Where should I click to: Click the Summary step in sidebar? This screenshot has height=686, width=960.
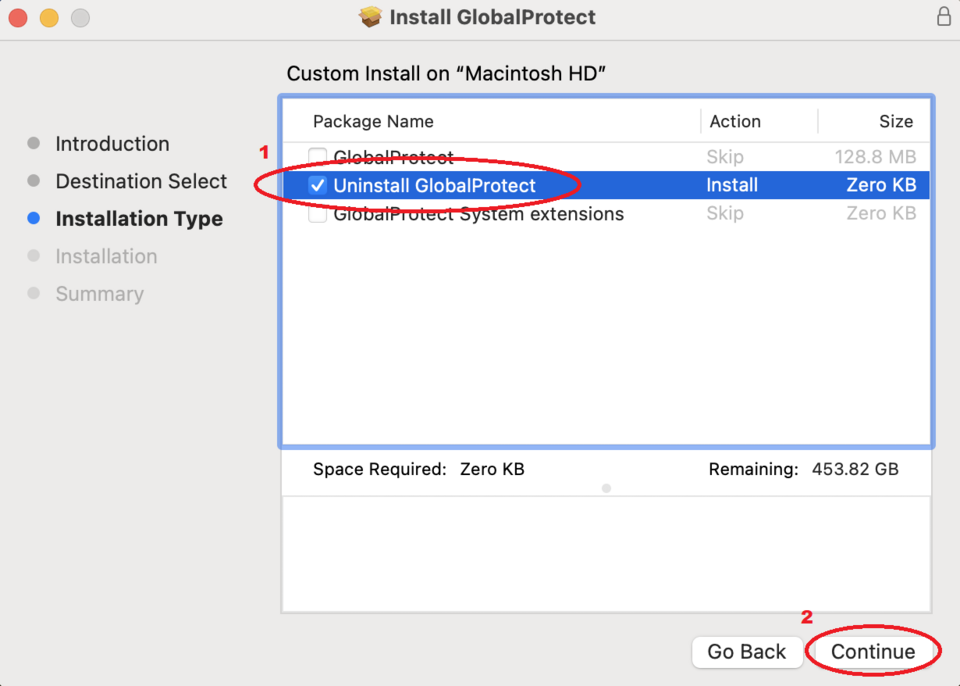point(99,294)
